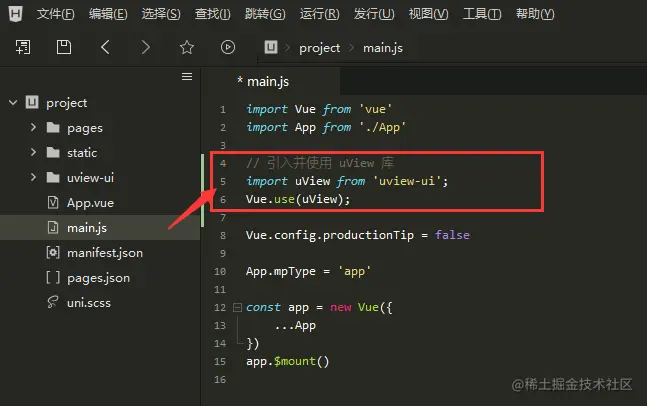Click the project root uni-app icon
The height and width of the screenshot is (406, 647).
click(32, 102)
